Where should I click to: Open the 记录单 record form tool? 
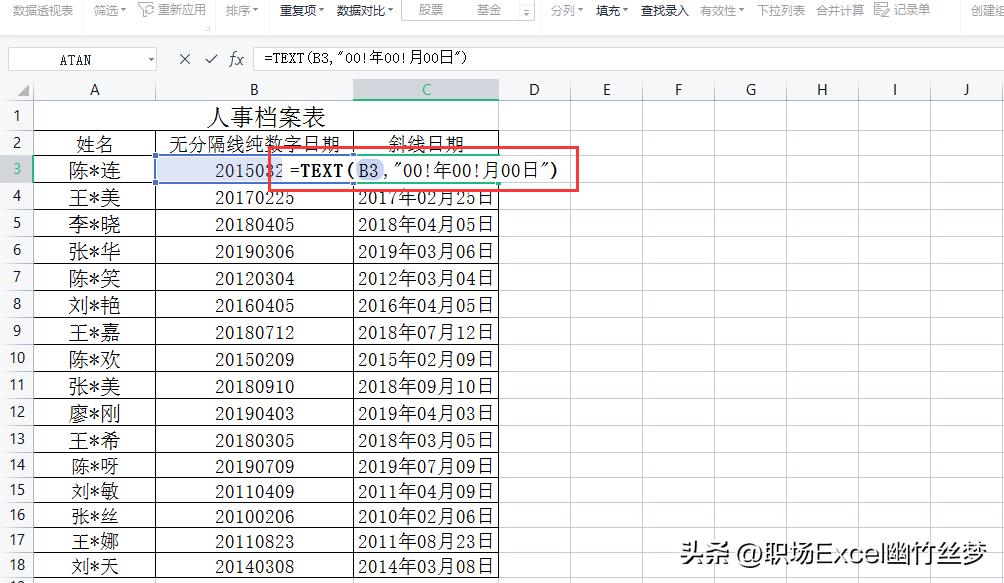pyautogui.click(x=905, y=11)
